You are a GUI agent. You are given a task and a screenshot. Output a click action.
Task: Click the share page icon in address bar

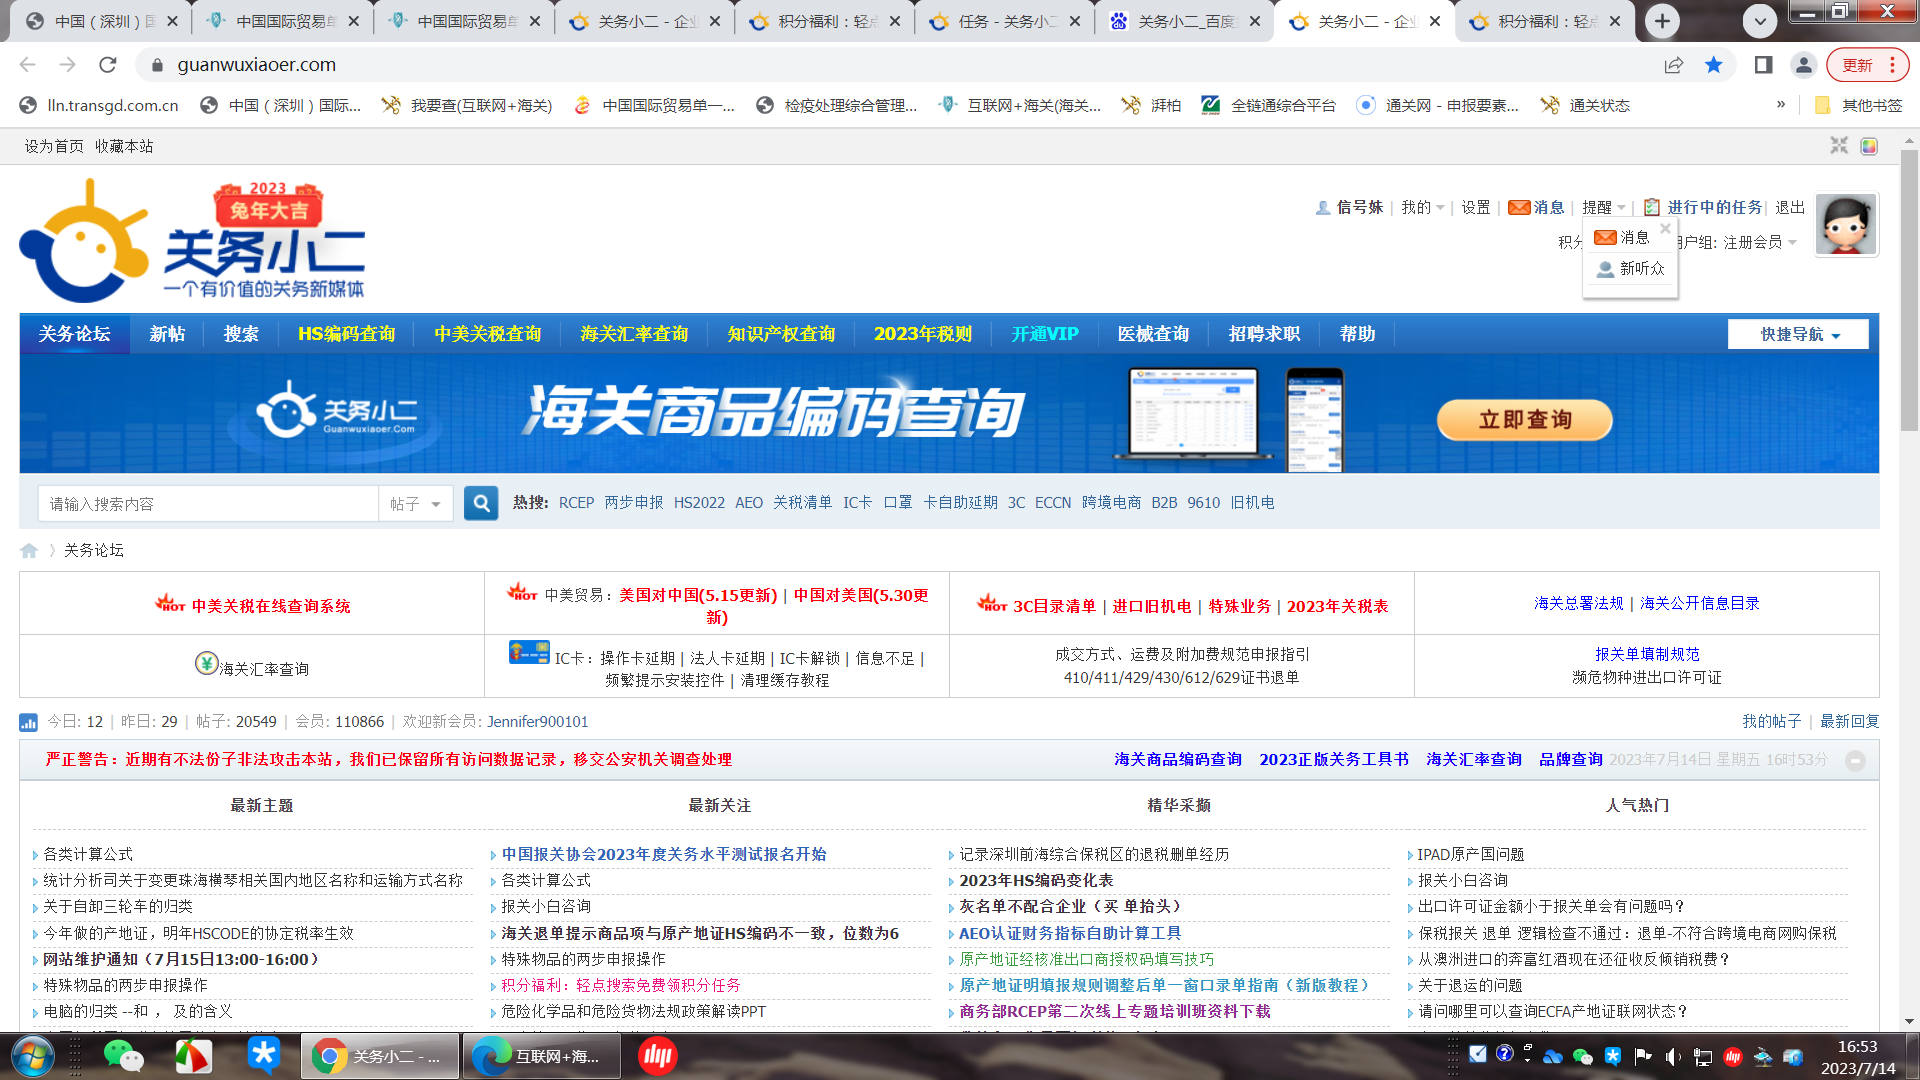(x=1673, y=65)
